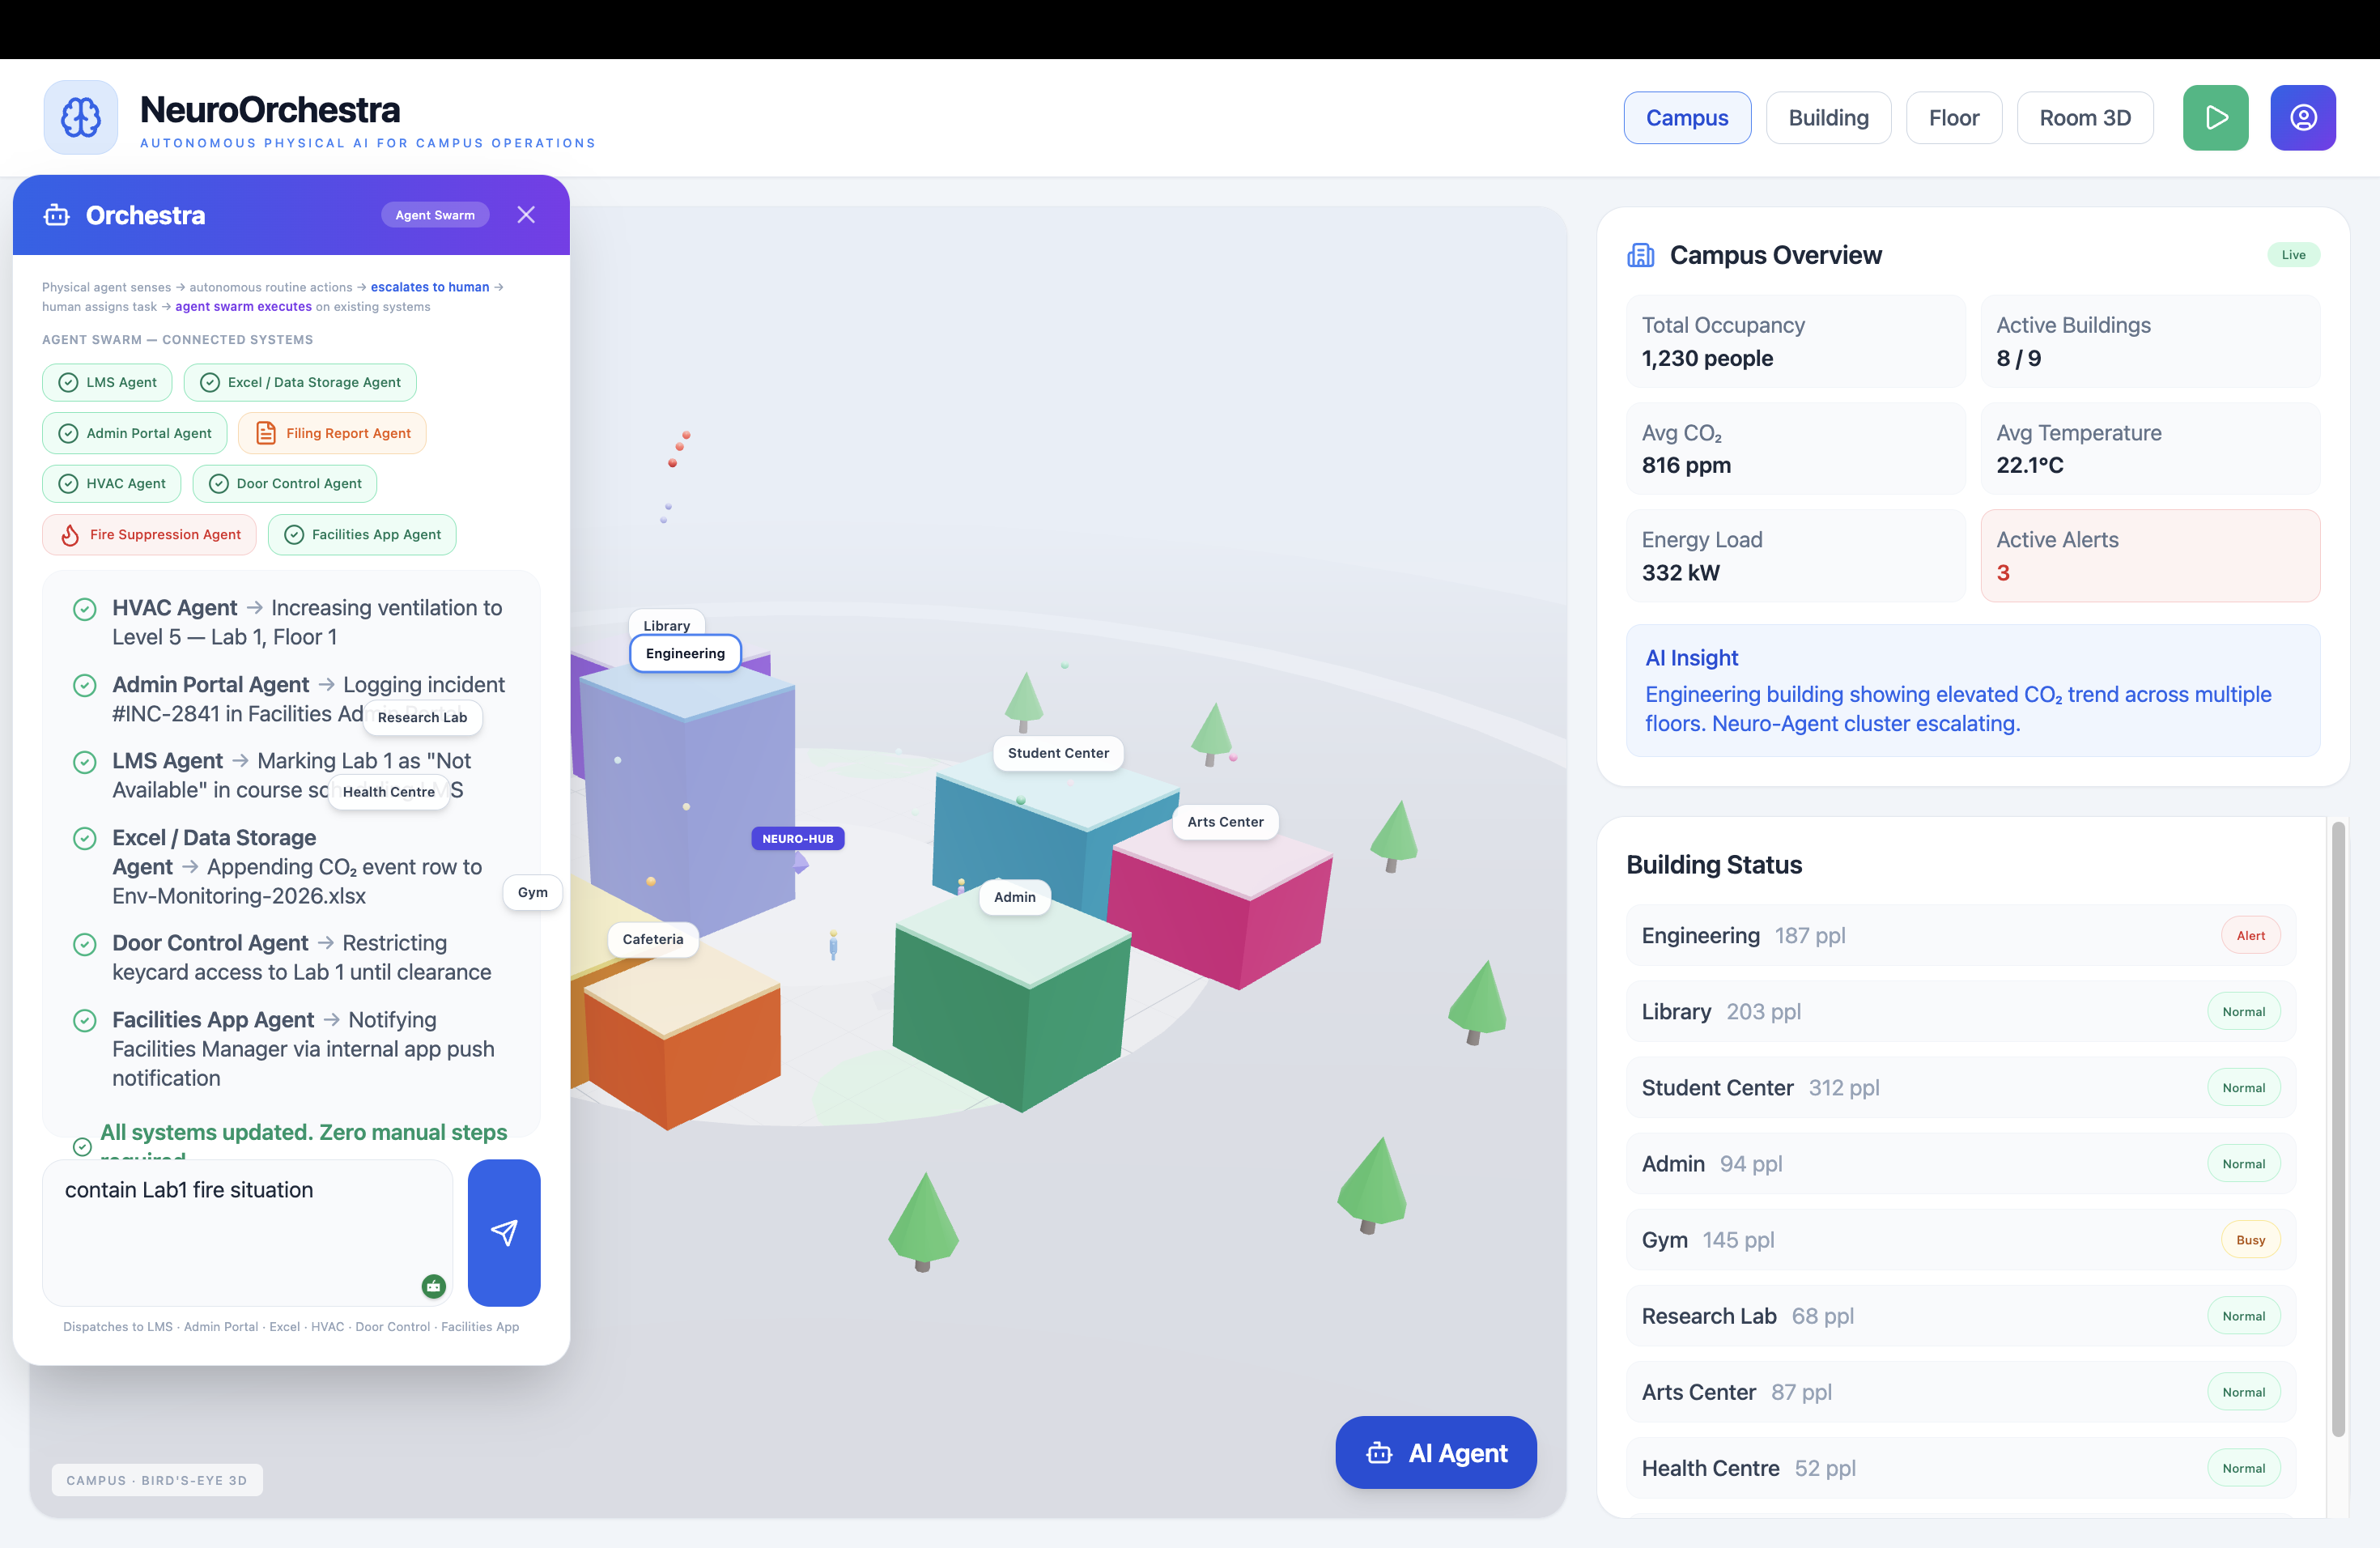Toggle the LMS Agent chip
Image resolution: width=2380 pixels, height=1548 pixels.
pyautogui.click(x=107, y=382)
